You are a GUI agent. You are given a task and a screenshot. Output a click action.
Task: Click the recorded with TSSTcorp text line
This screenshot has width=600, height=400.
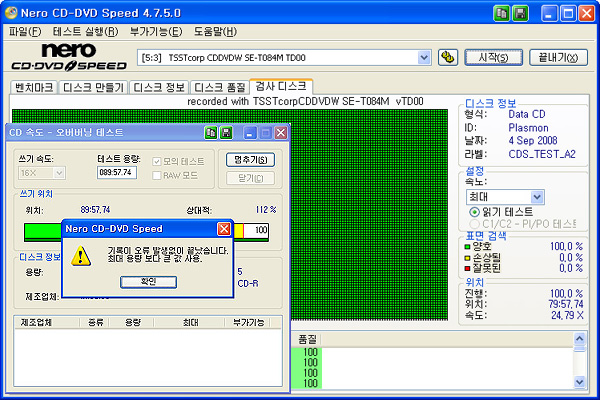(305, 101)
